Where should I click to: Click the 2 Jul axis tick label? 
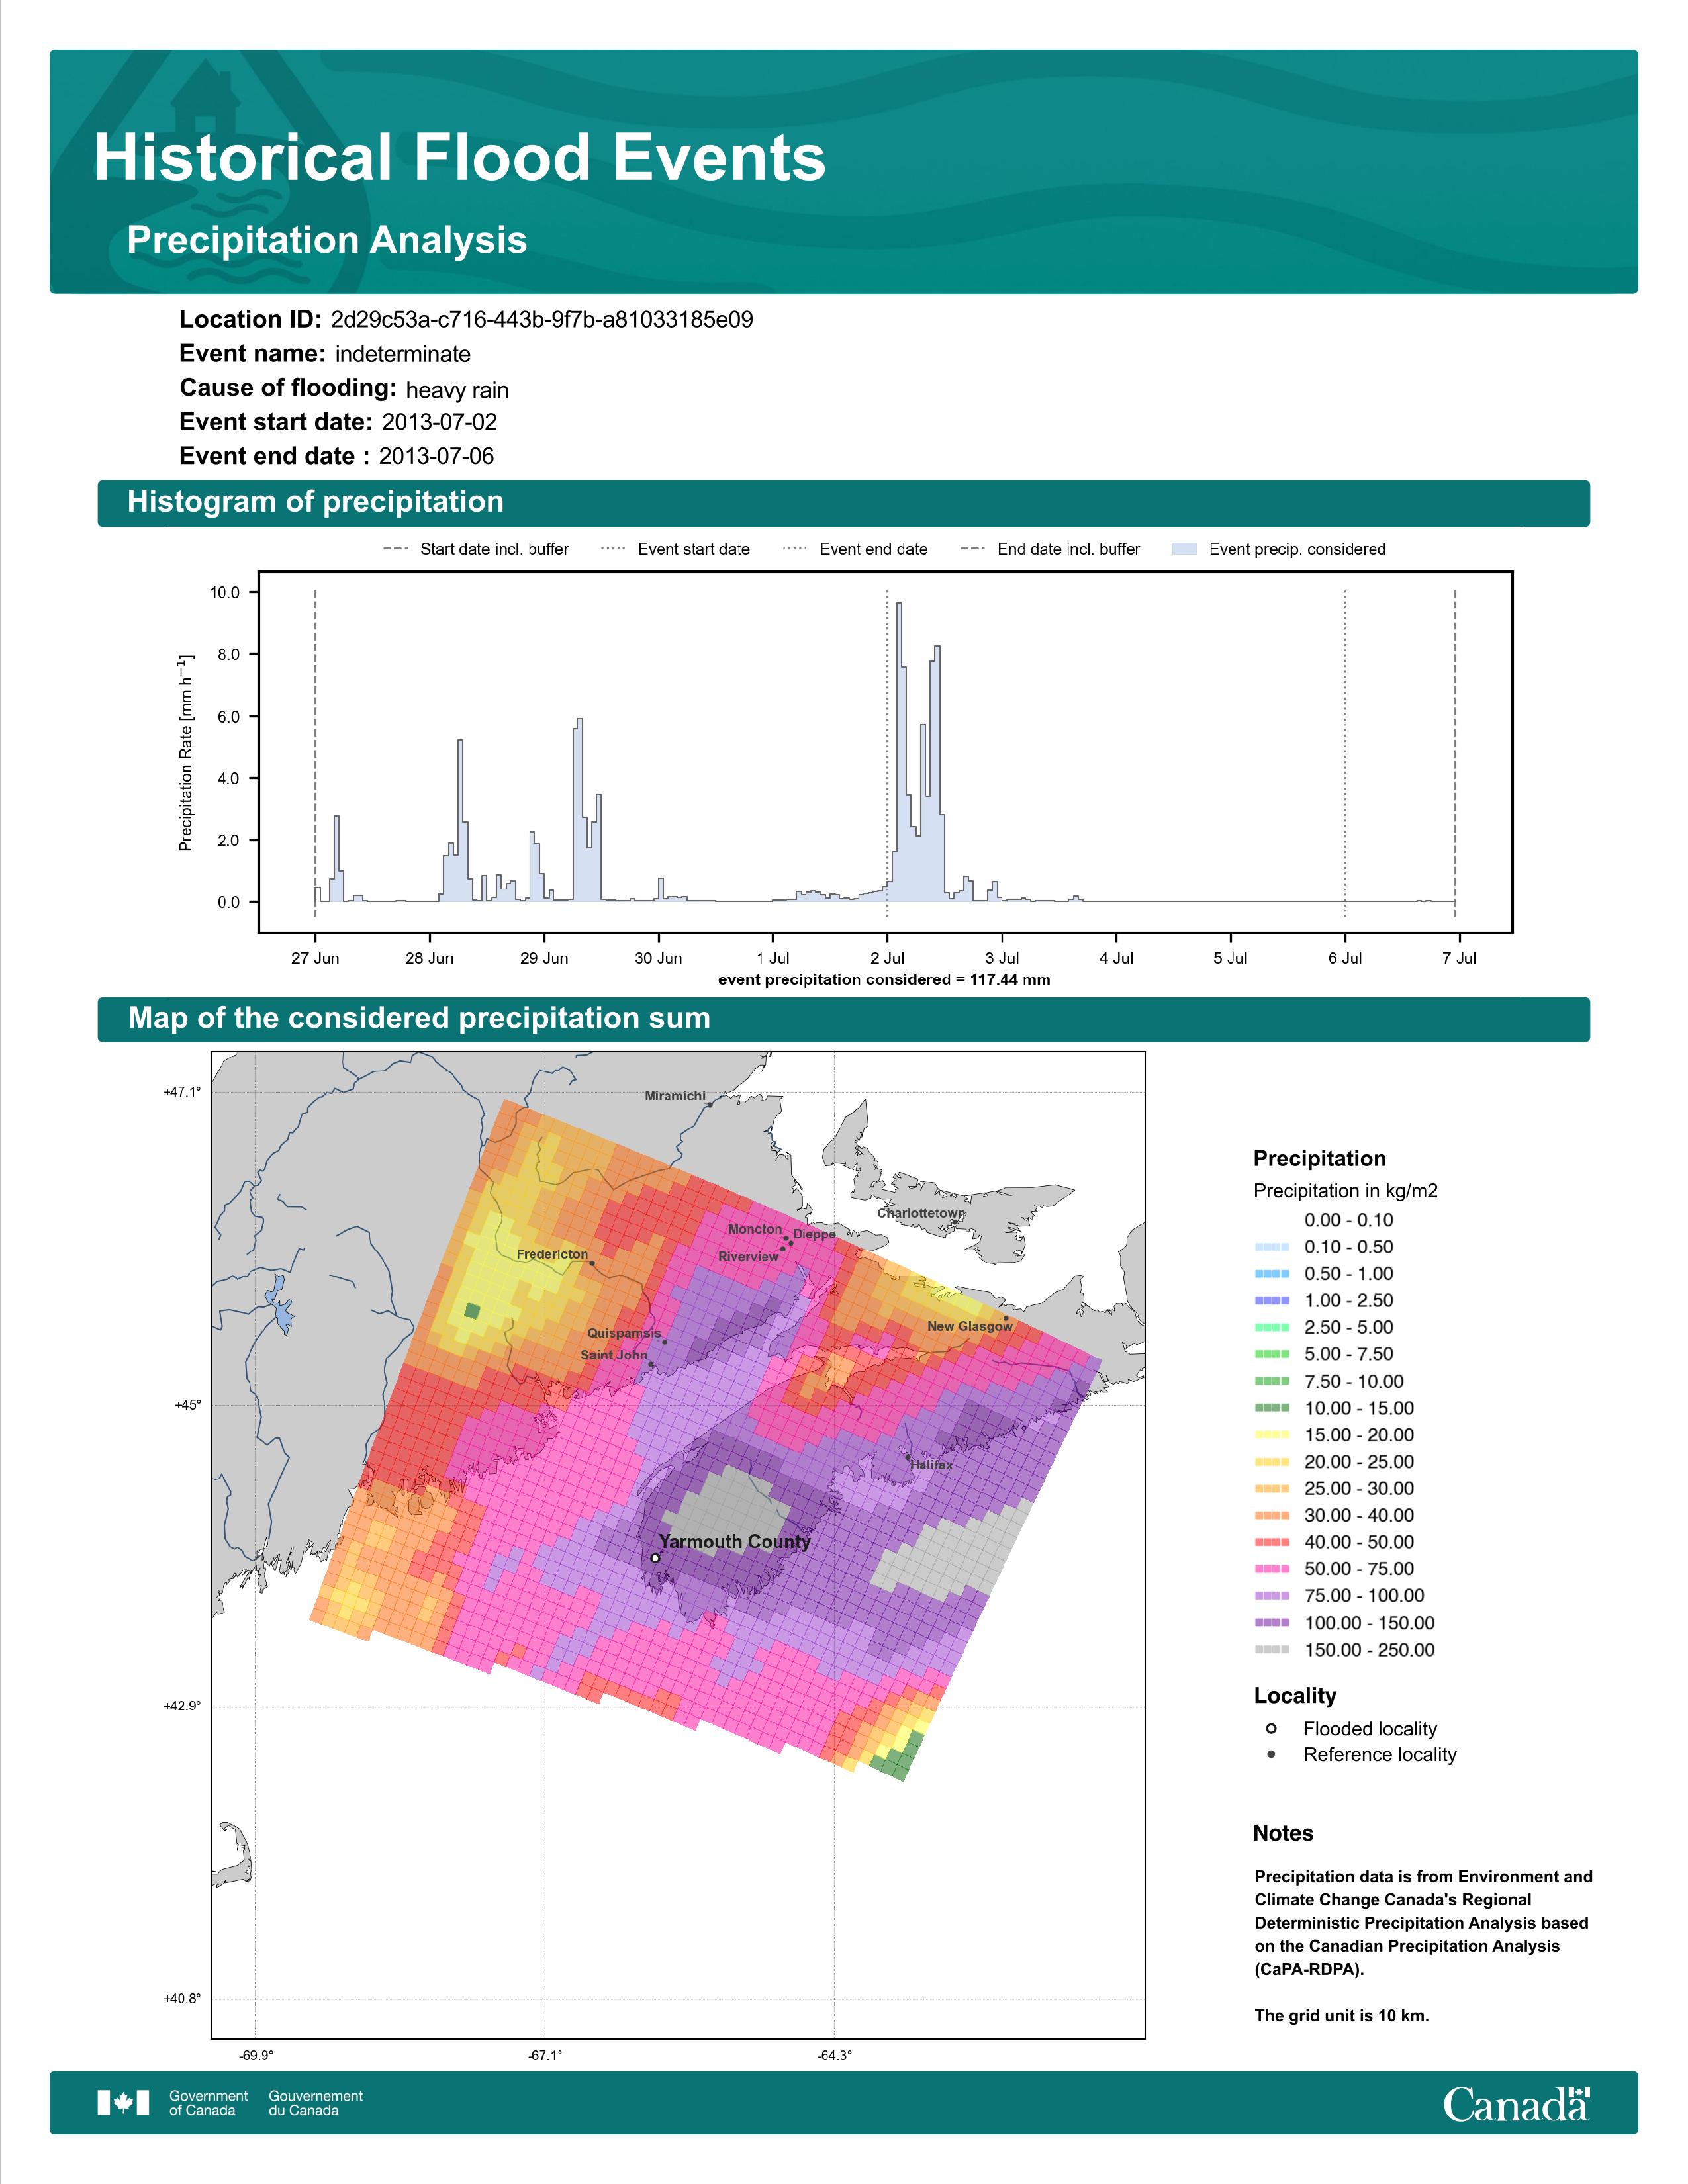[887, 958]
